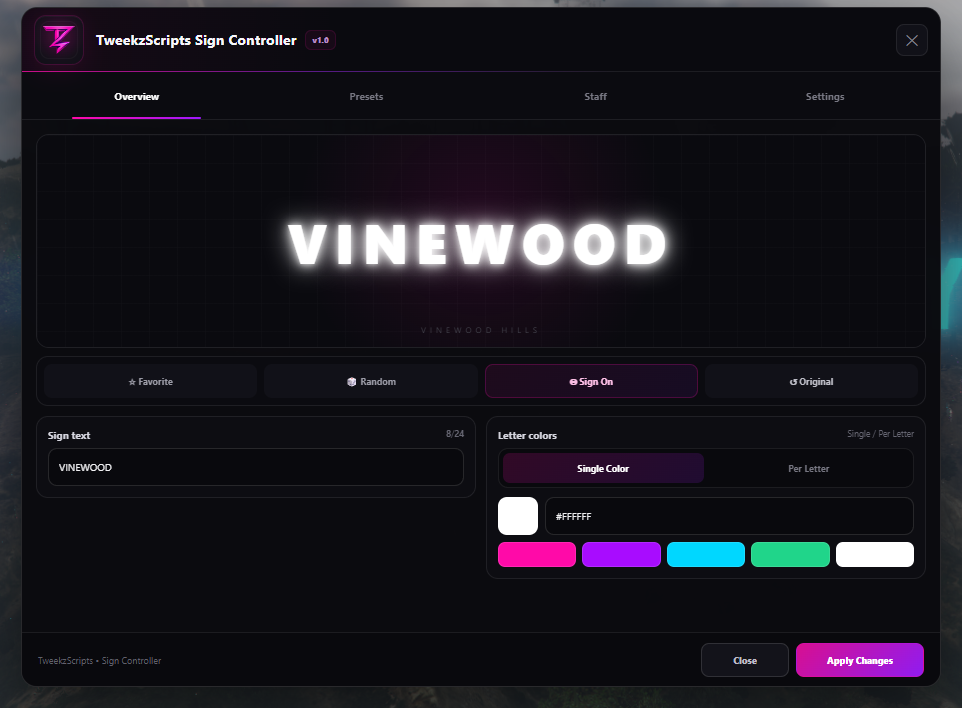Pick the pink preset color
The image size is (962, 708).
(537, 555)
